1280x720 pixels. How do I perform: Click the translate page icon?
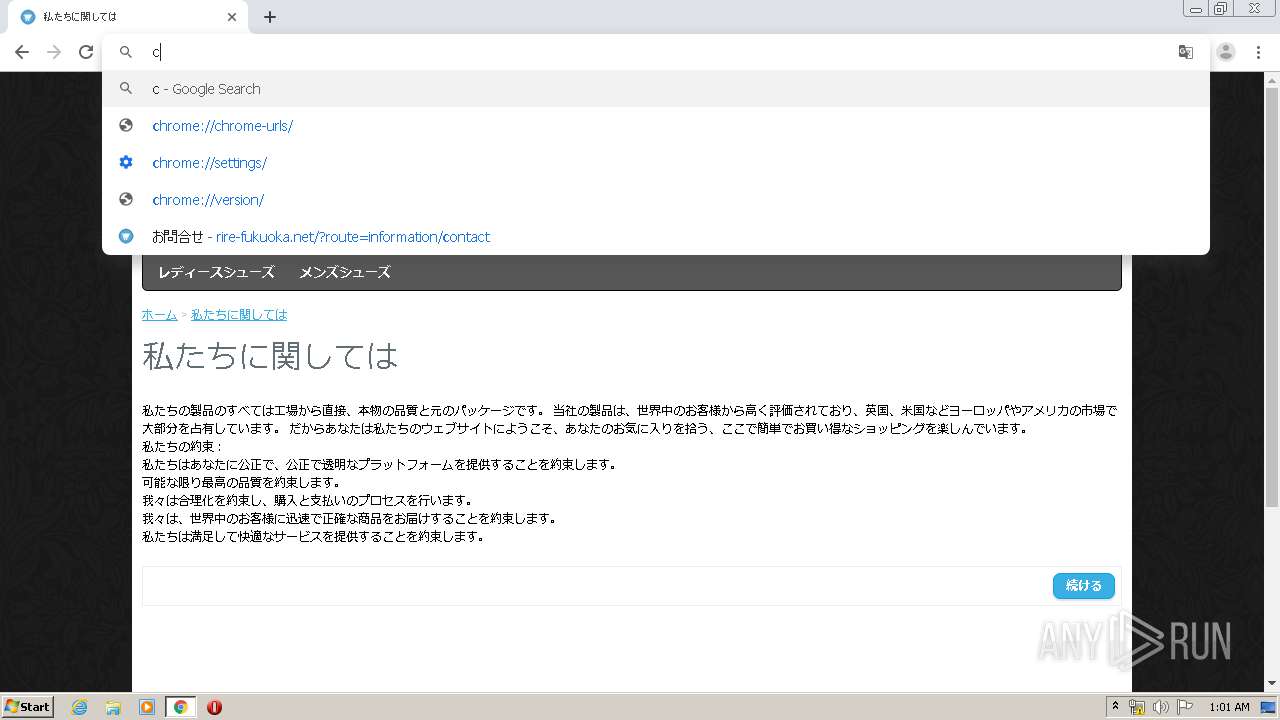click(1186, 52)
